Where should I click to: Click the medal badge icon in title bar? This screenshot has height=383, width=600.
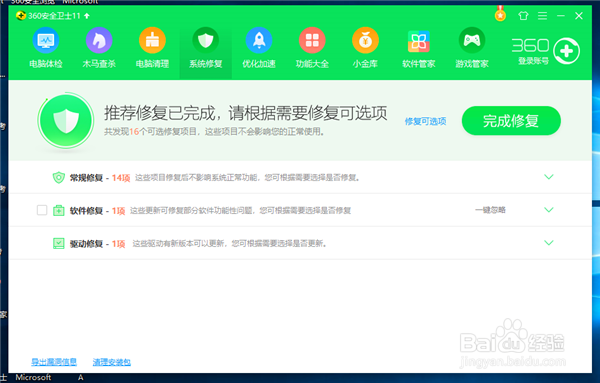point(500,14)
